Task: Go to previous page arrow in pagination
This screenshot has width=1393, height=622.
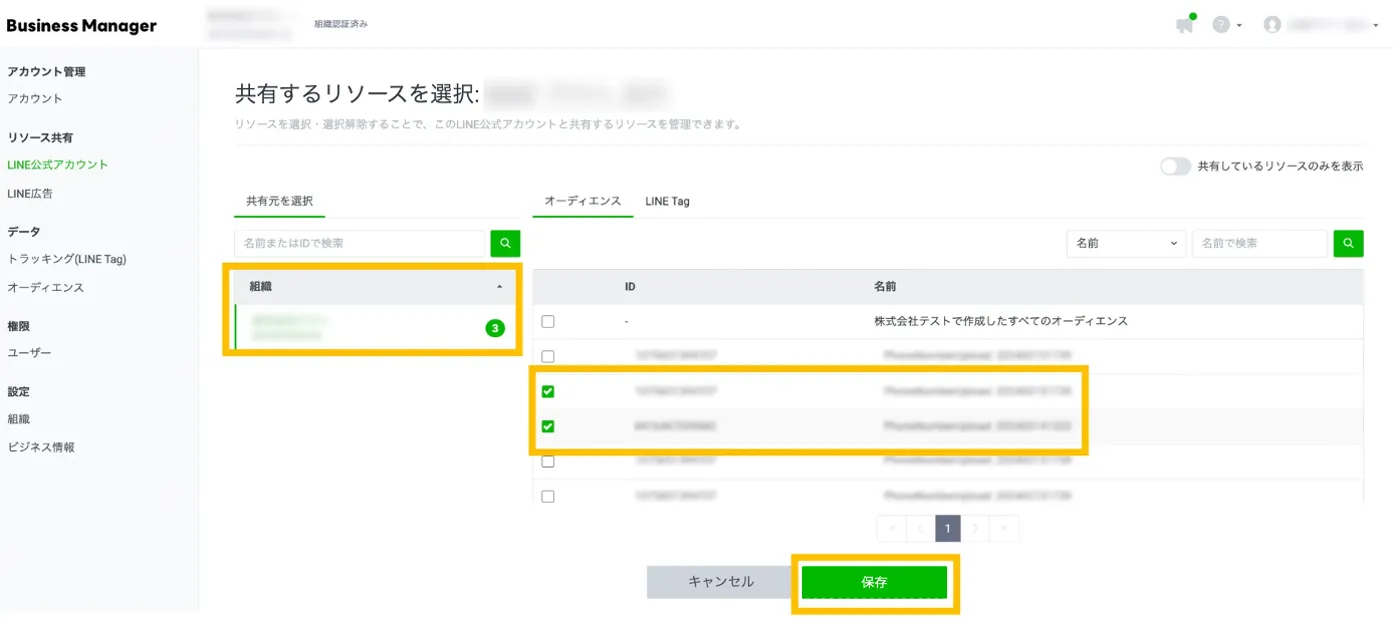Action: coord(920,528)
